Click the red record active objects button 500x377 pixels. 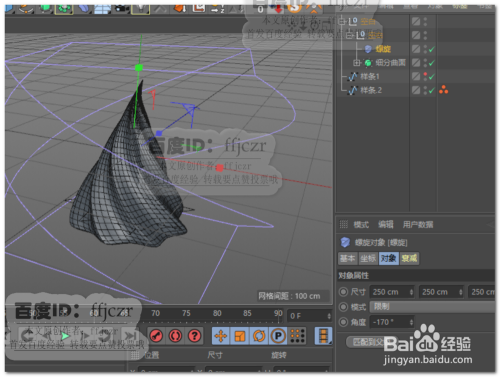[156, 336]
